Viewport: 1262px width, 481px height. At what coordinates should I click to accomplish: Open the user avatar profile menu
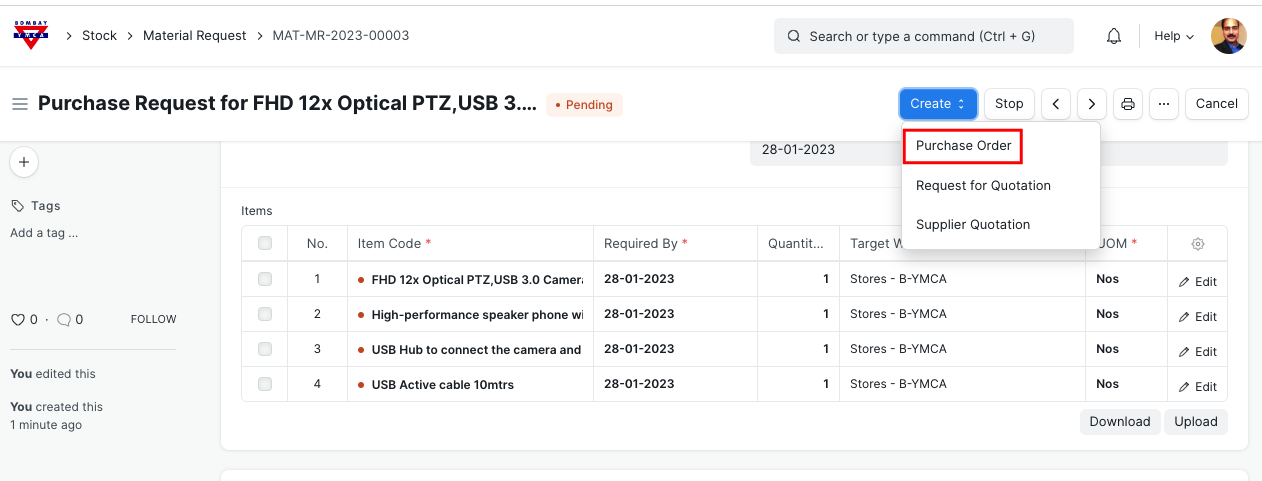tap(1228, 36)
